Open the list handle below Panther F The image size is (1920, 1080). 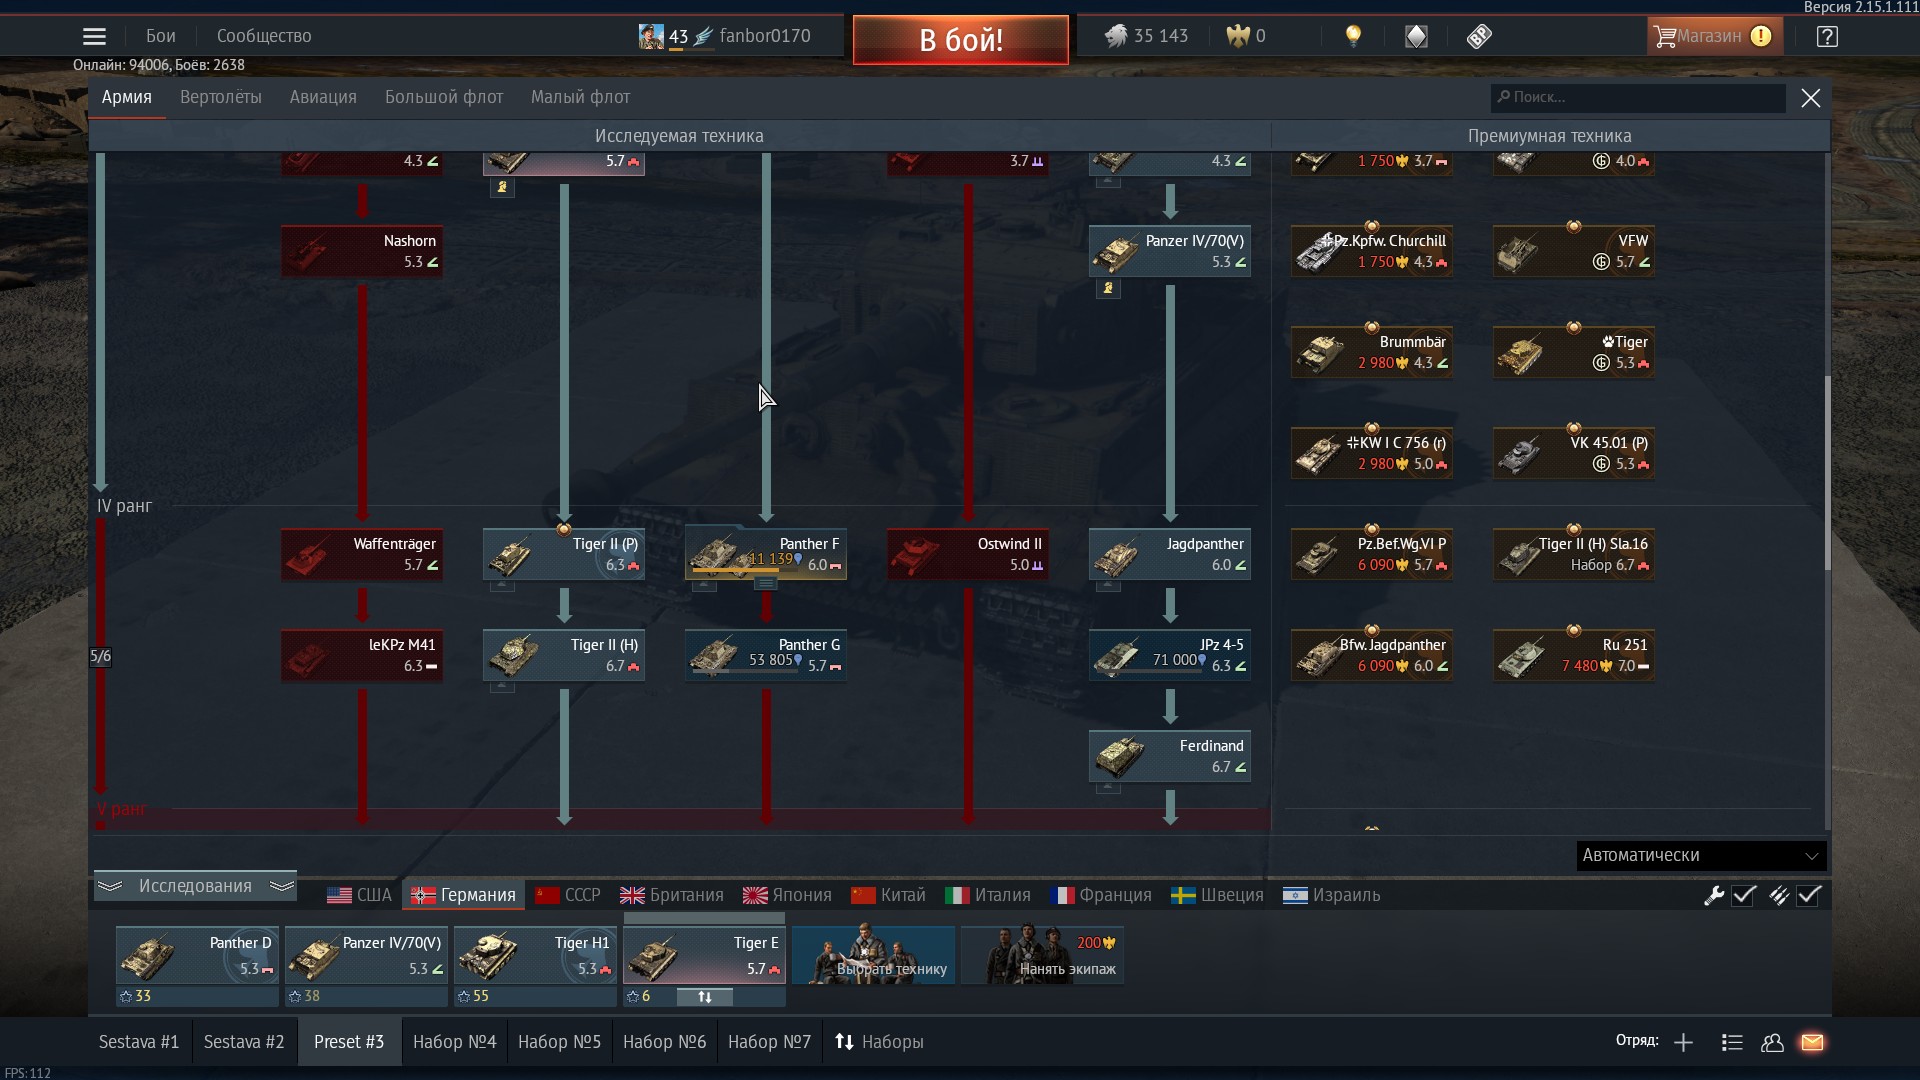point(766,584)
